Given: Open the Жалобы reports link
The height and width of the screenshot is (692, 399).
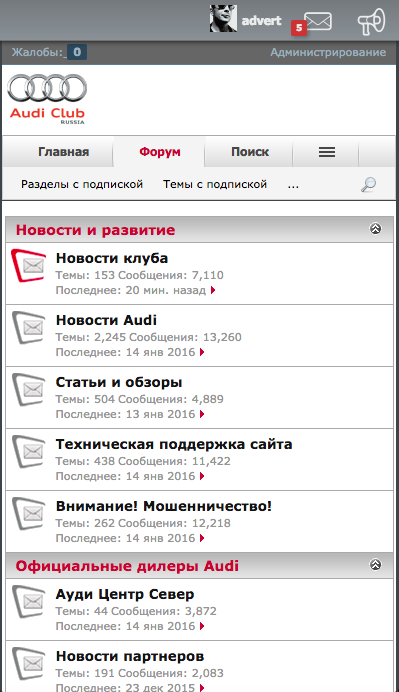Looking at the screenshot, I should [38, 53].
